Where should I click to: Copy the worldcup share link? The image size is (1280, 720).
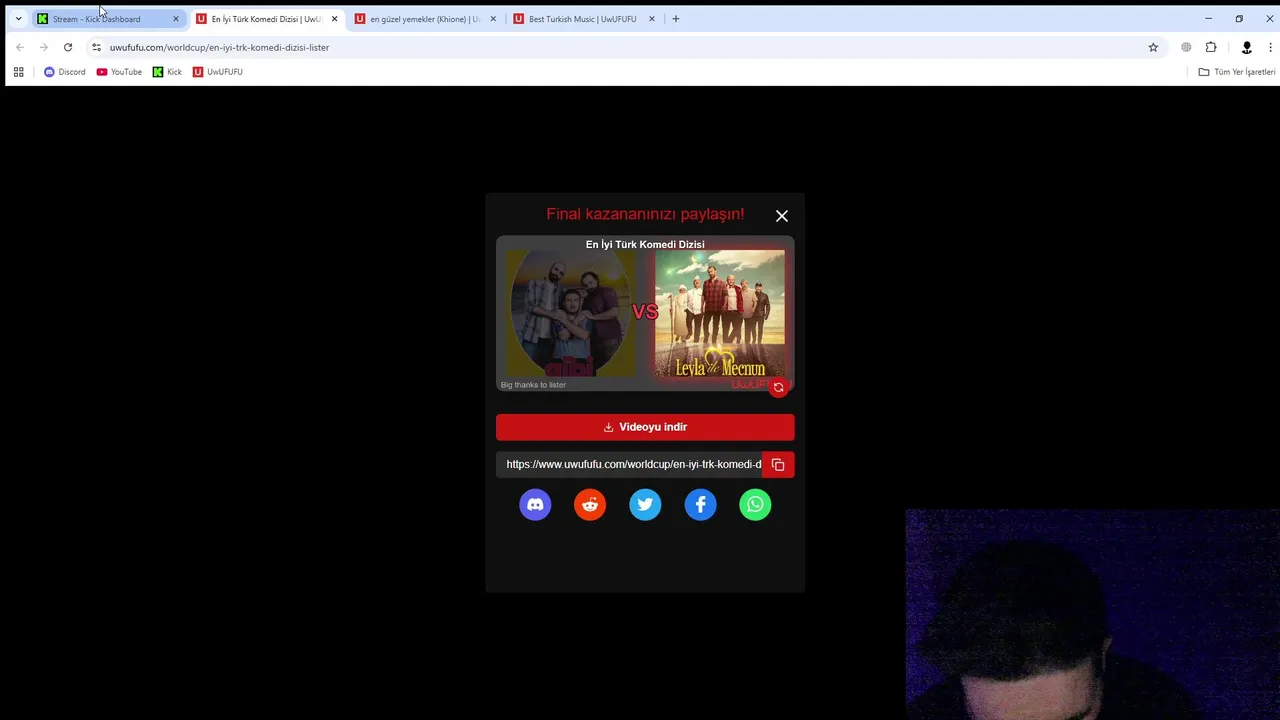pos(778,465)
